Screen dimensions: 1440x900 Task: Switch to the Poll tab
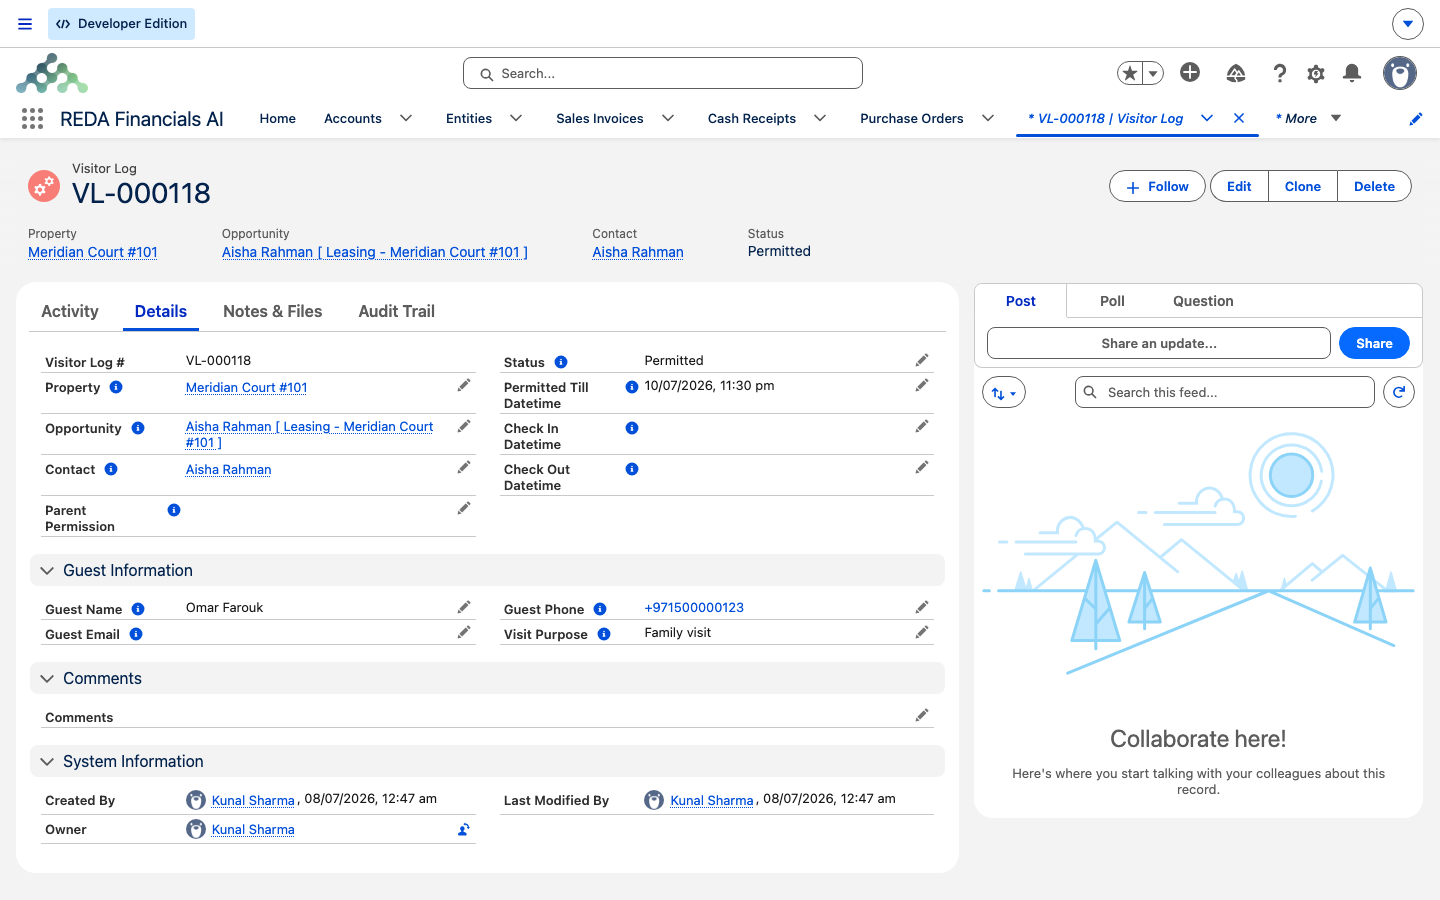1112,301
